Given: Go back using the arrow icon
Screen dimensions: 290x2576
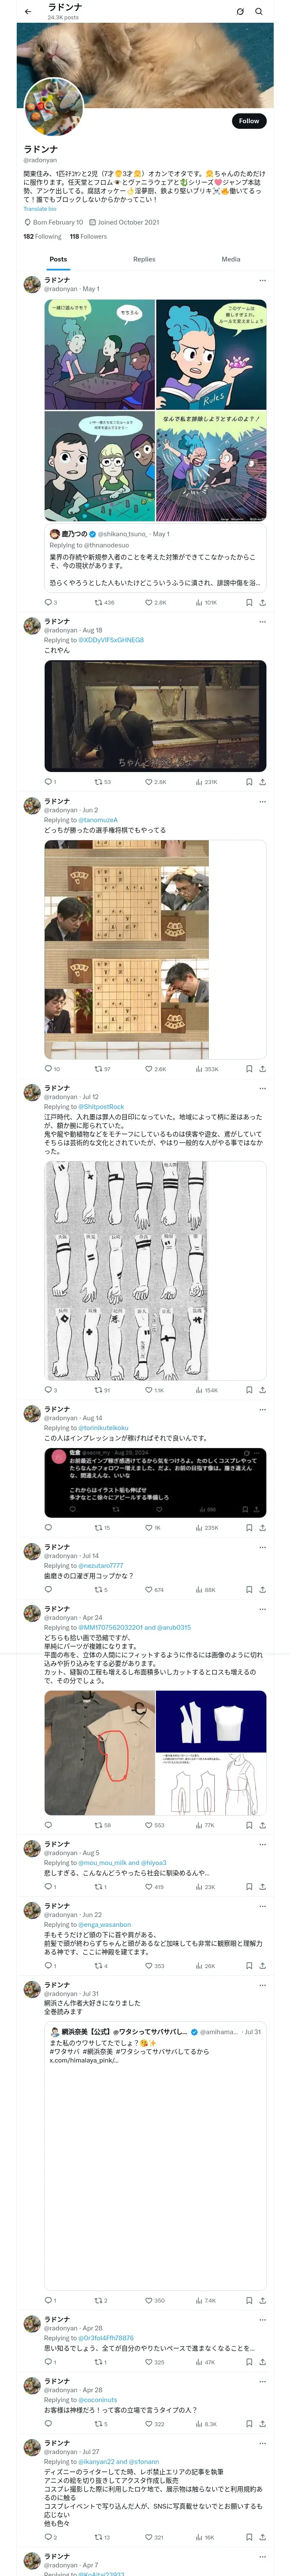Looking at the screenshot, I should coord(28,12).
